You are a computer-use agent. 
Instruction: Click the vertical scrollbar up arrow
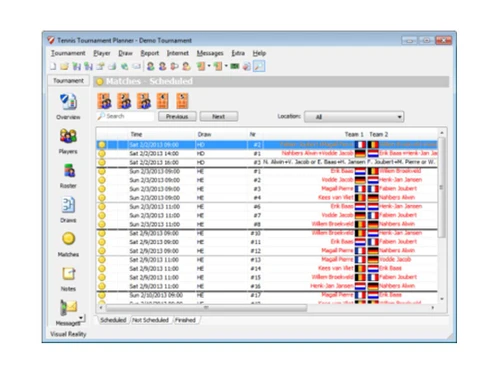coord(442,133)
